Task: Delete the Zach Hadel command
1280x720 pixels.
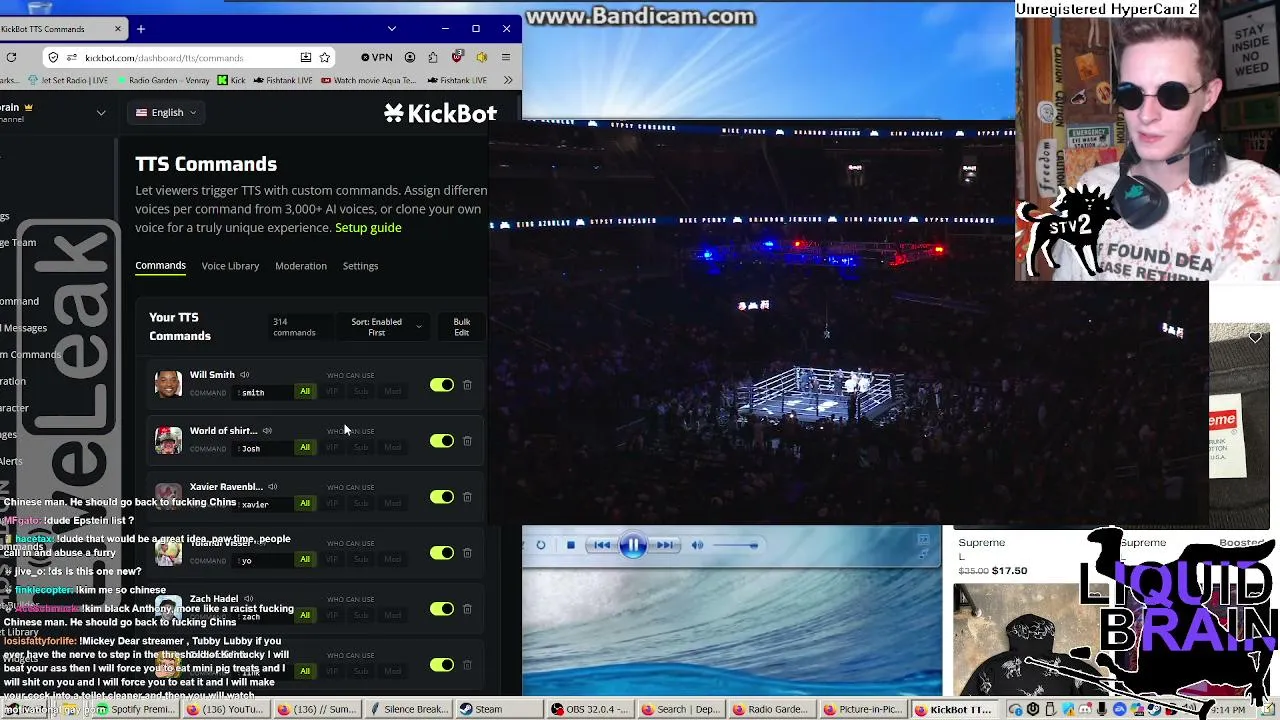Action: coord(467,609)
